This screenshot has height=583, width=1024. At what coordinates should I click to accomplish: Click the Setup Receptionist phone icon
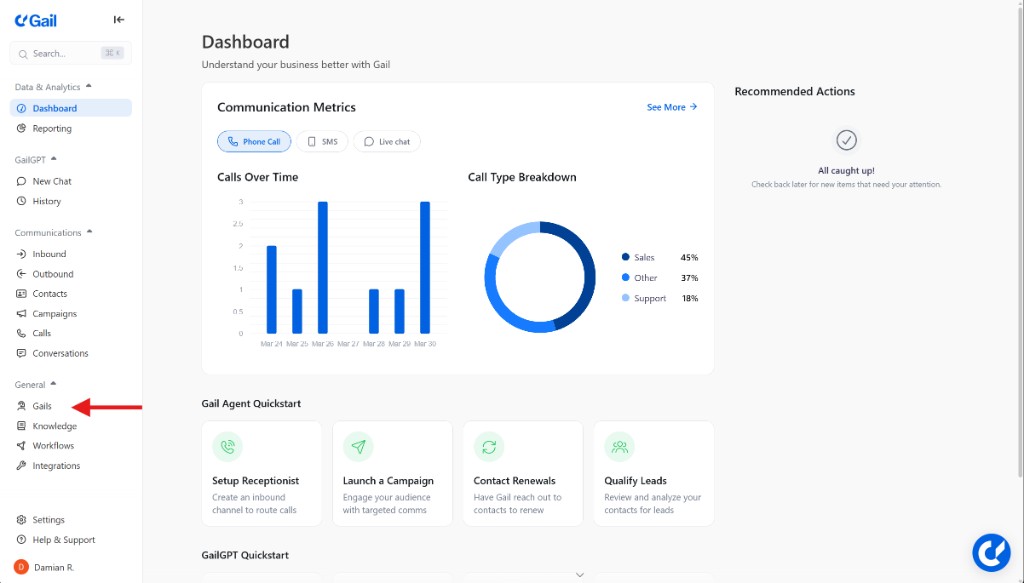pos(227,447)
